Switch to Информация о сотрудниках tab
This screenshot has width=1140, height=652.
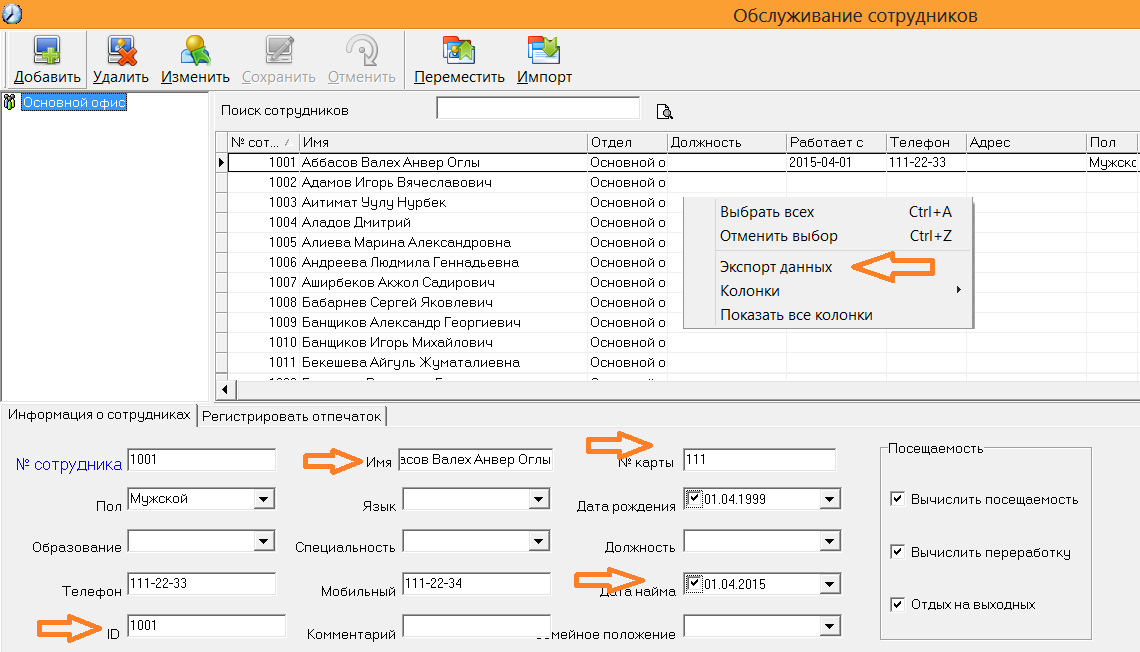99,415
